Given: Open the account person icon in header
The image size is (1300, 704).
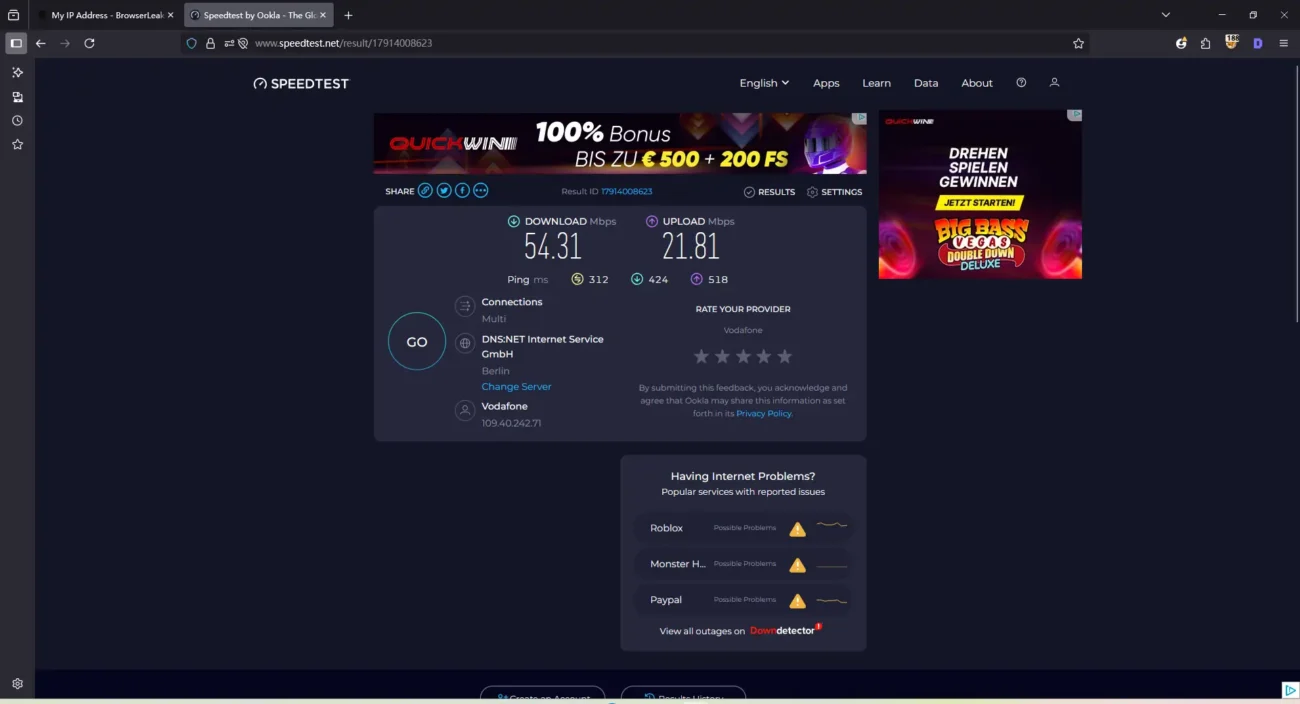Looking at the screenshot, I should tap(1054, 83).
